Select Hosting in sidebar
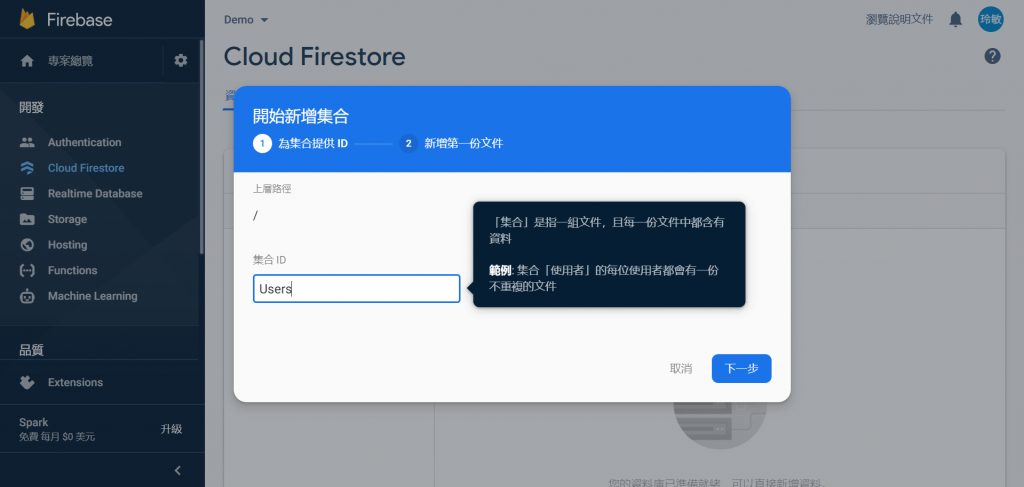Viewport: 1024px width, 487px height. (67, 245)
